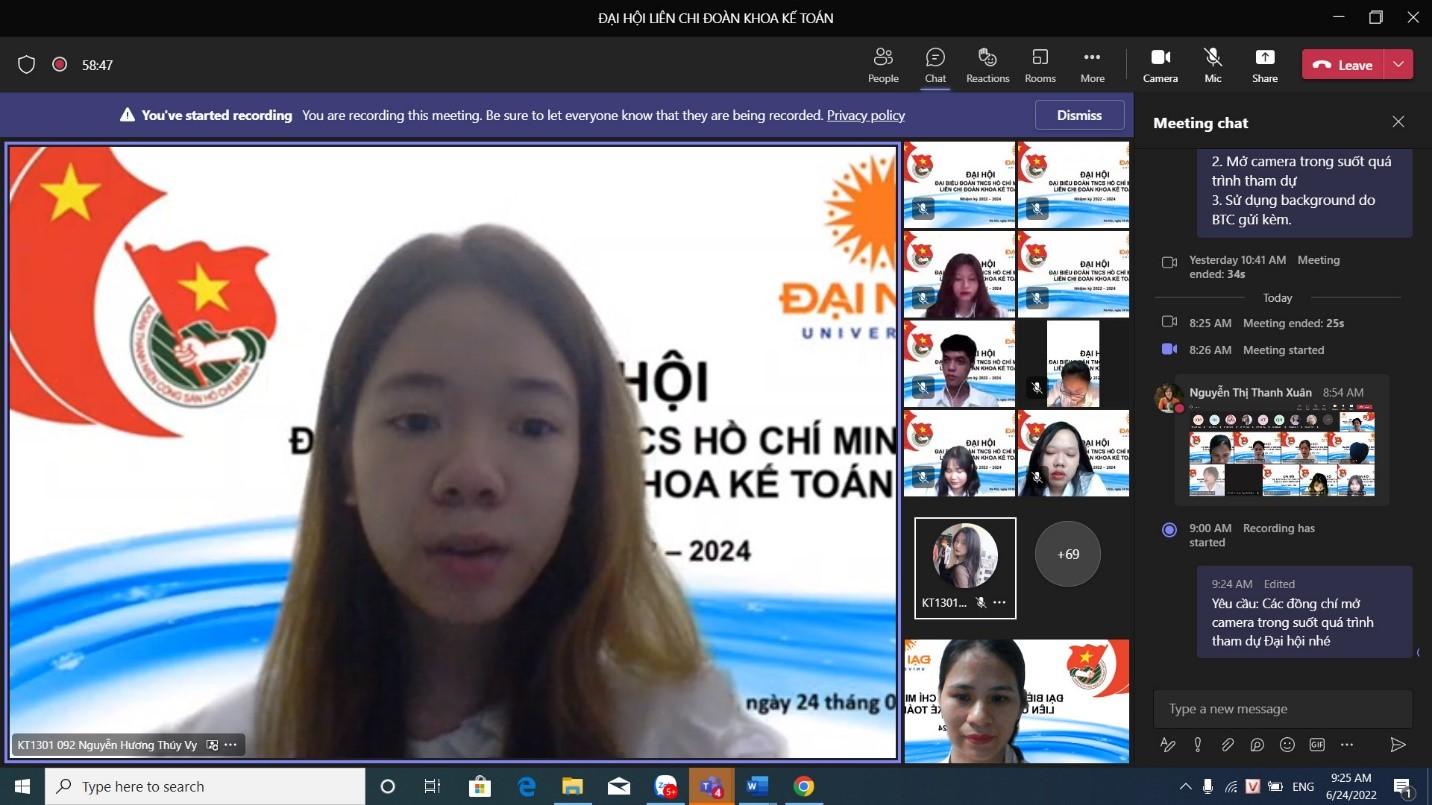Image resolution: width=1432 pixels, height=805 pixels.
Task: Click the shield security icon
Action: 27,65
